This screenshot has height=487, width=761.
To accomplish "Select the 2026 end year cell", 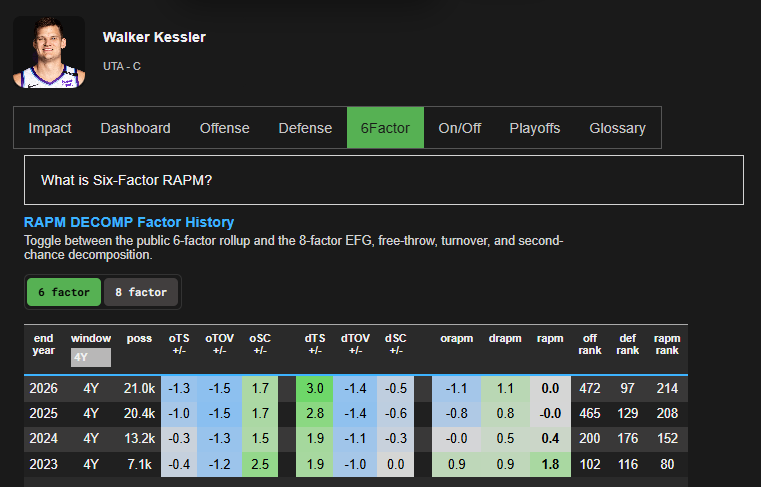I will [x=43, y=388].
